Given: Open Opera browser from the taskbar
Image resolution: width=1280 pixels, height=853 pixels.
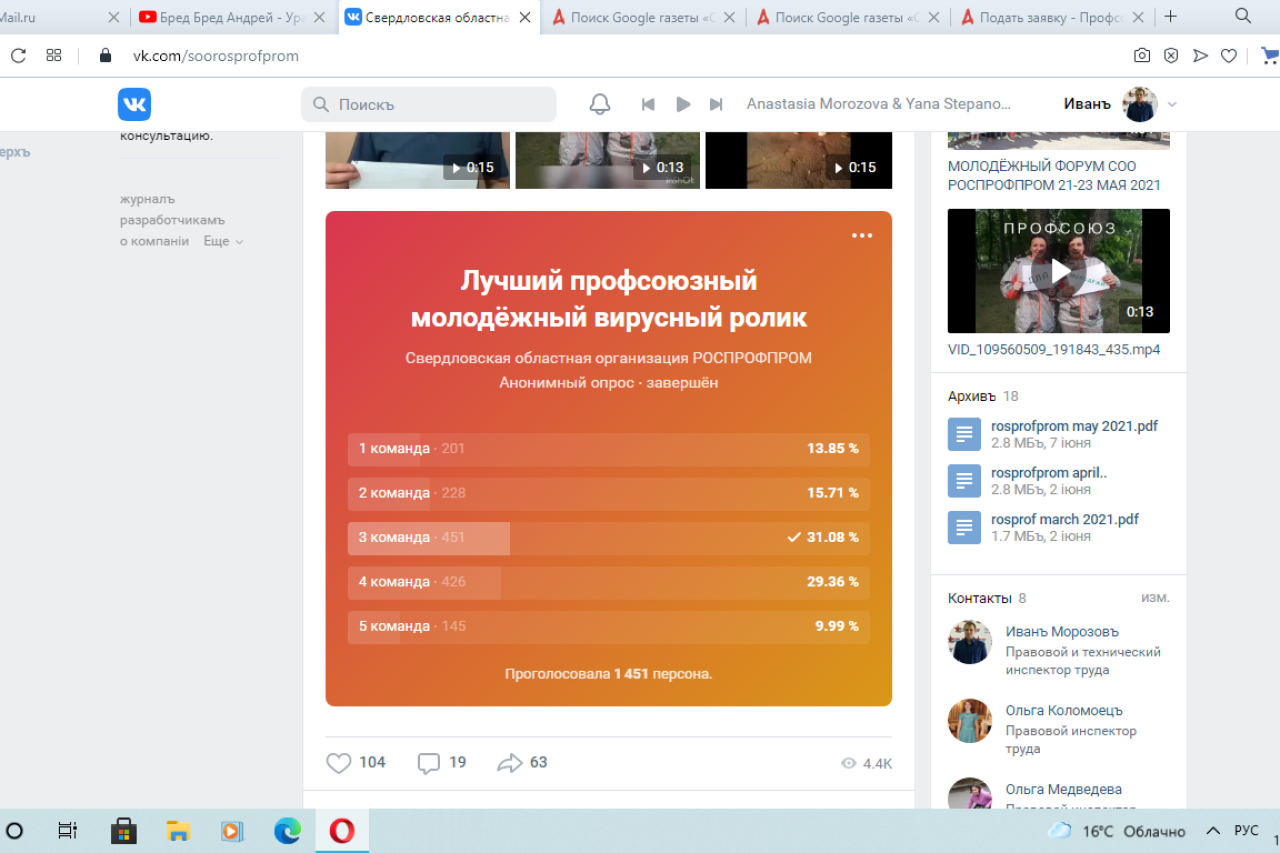Looking at the screenshot, I should point(342,831).
